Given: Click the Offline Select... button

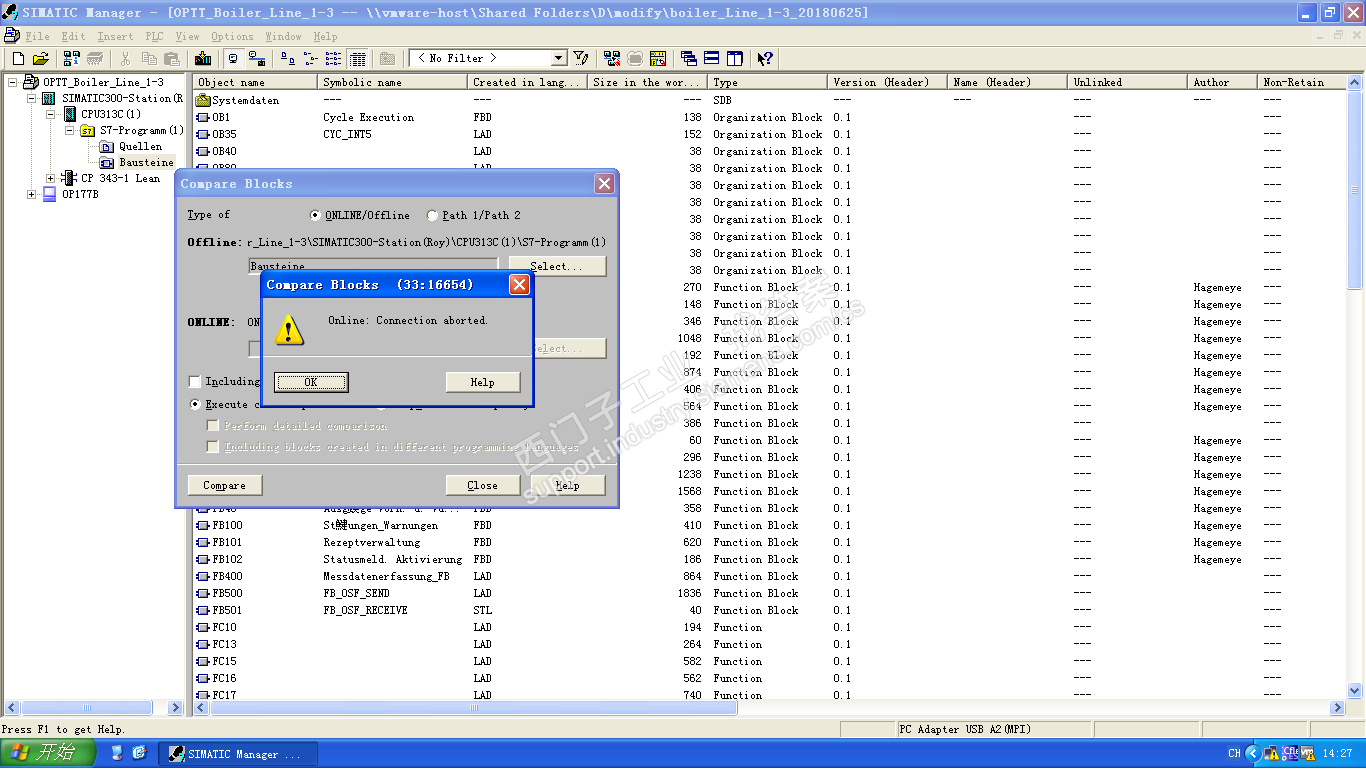Looking at the screenshot, I should (x=557, y=266).
